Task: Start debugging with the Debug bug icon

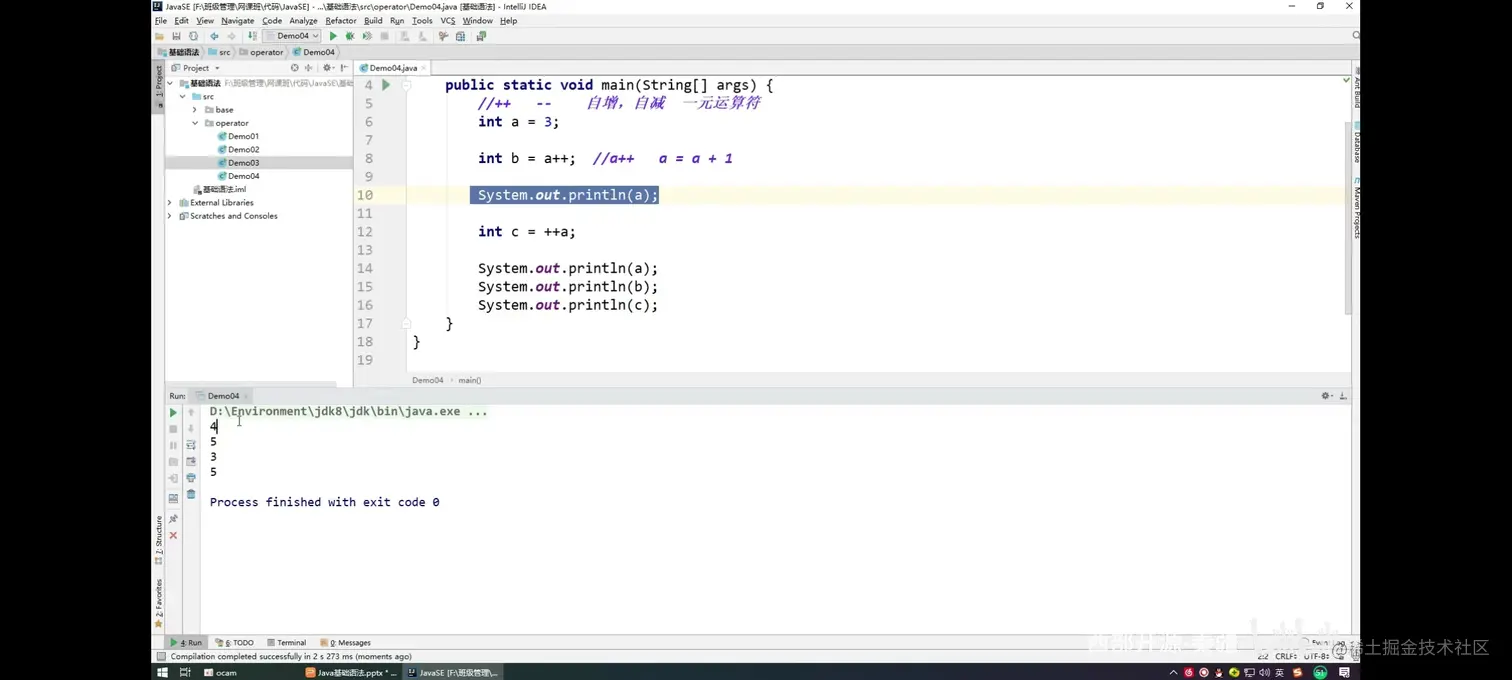Action: [x=348, y=35]
